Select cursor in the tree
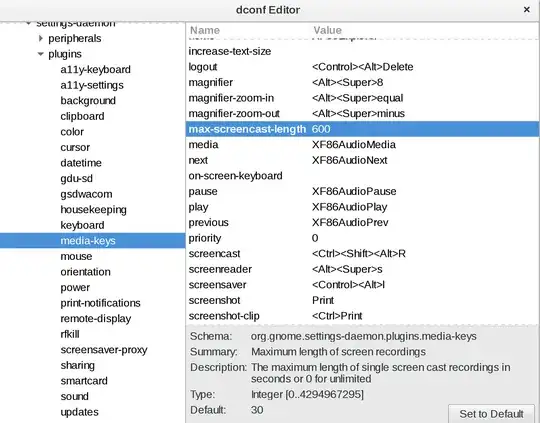Image resolution: width=540 pixels, height=423 pixels. [75, 147]
